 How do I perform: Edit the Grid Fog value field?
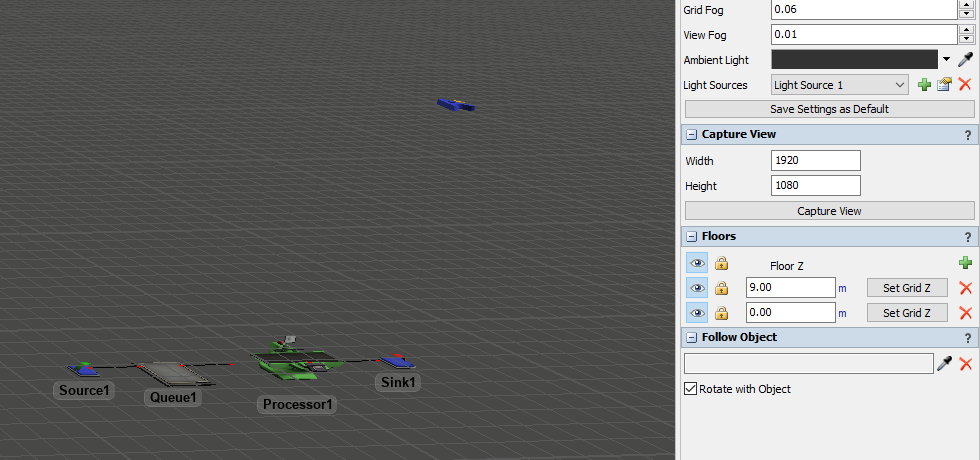click(865, 9)
